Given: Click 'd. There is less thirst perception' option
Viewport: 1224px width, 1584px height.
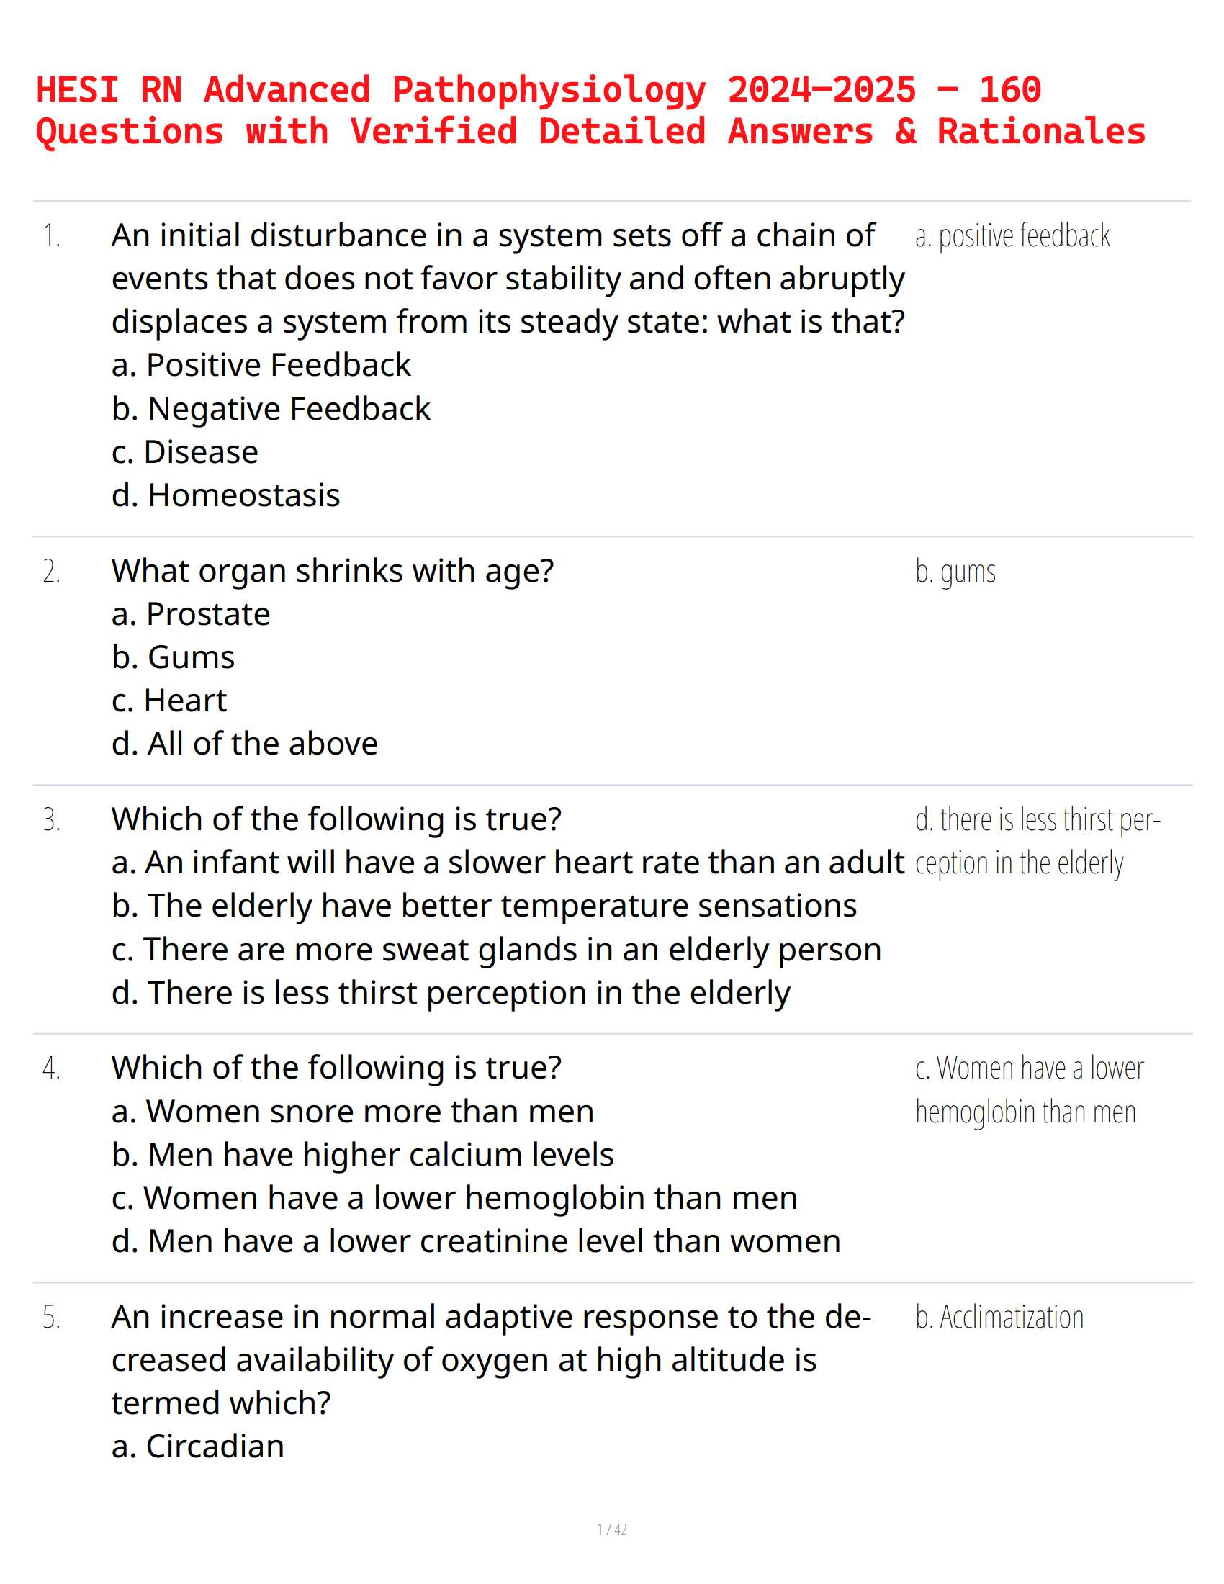Looking at the screenshot, I should click(x=451, y=993).
